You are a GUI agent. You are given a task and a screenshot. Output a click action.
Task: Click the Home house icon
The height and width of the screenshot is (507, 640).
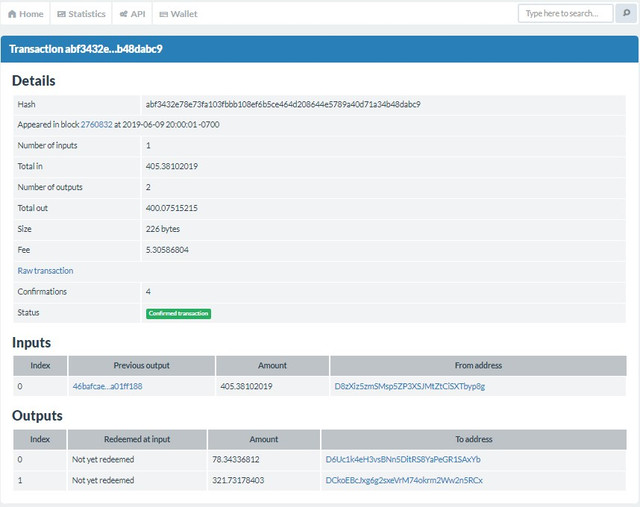coord(12,14)
